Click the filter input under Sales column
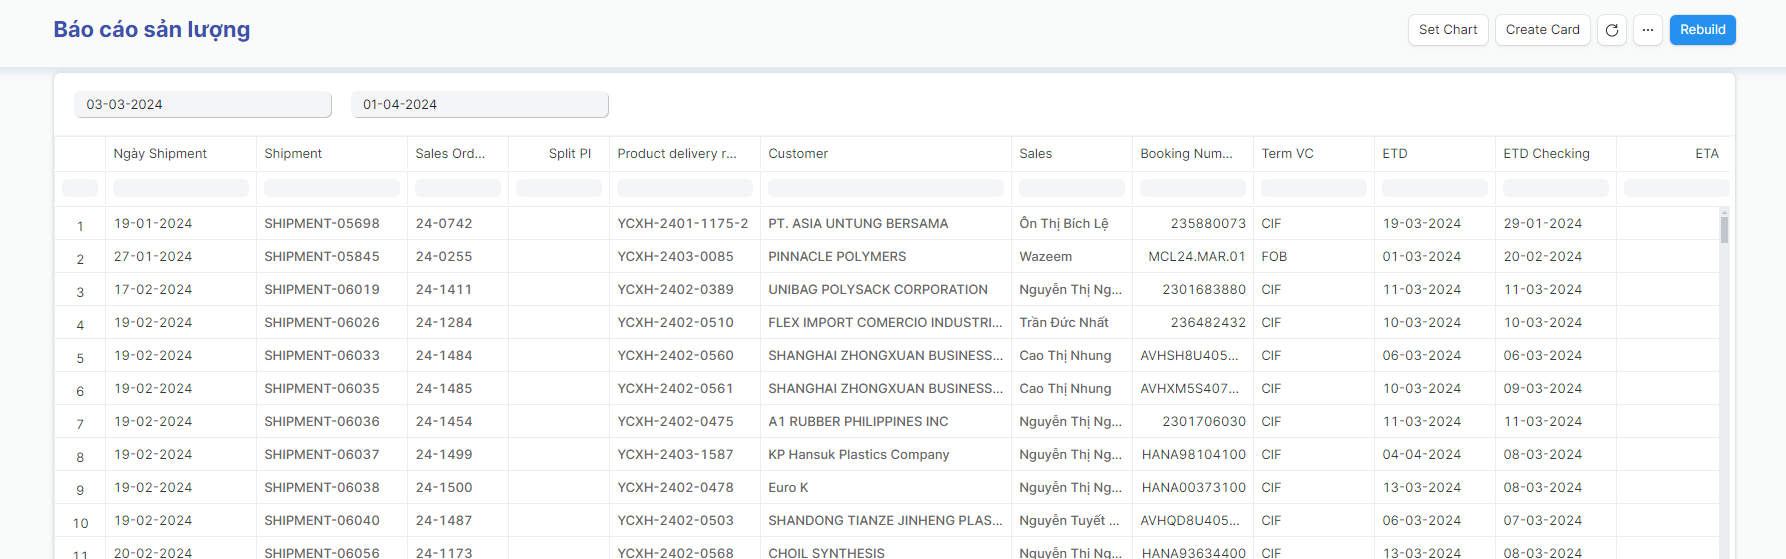Image resolution: width=1786 pixels, height=559 pixels. (x=1071, y=188)
